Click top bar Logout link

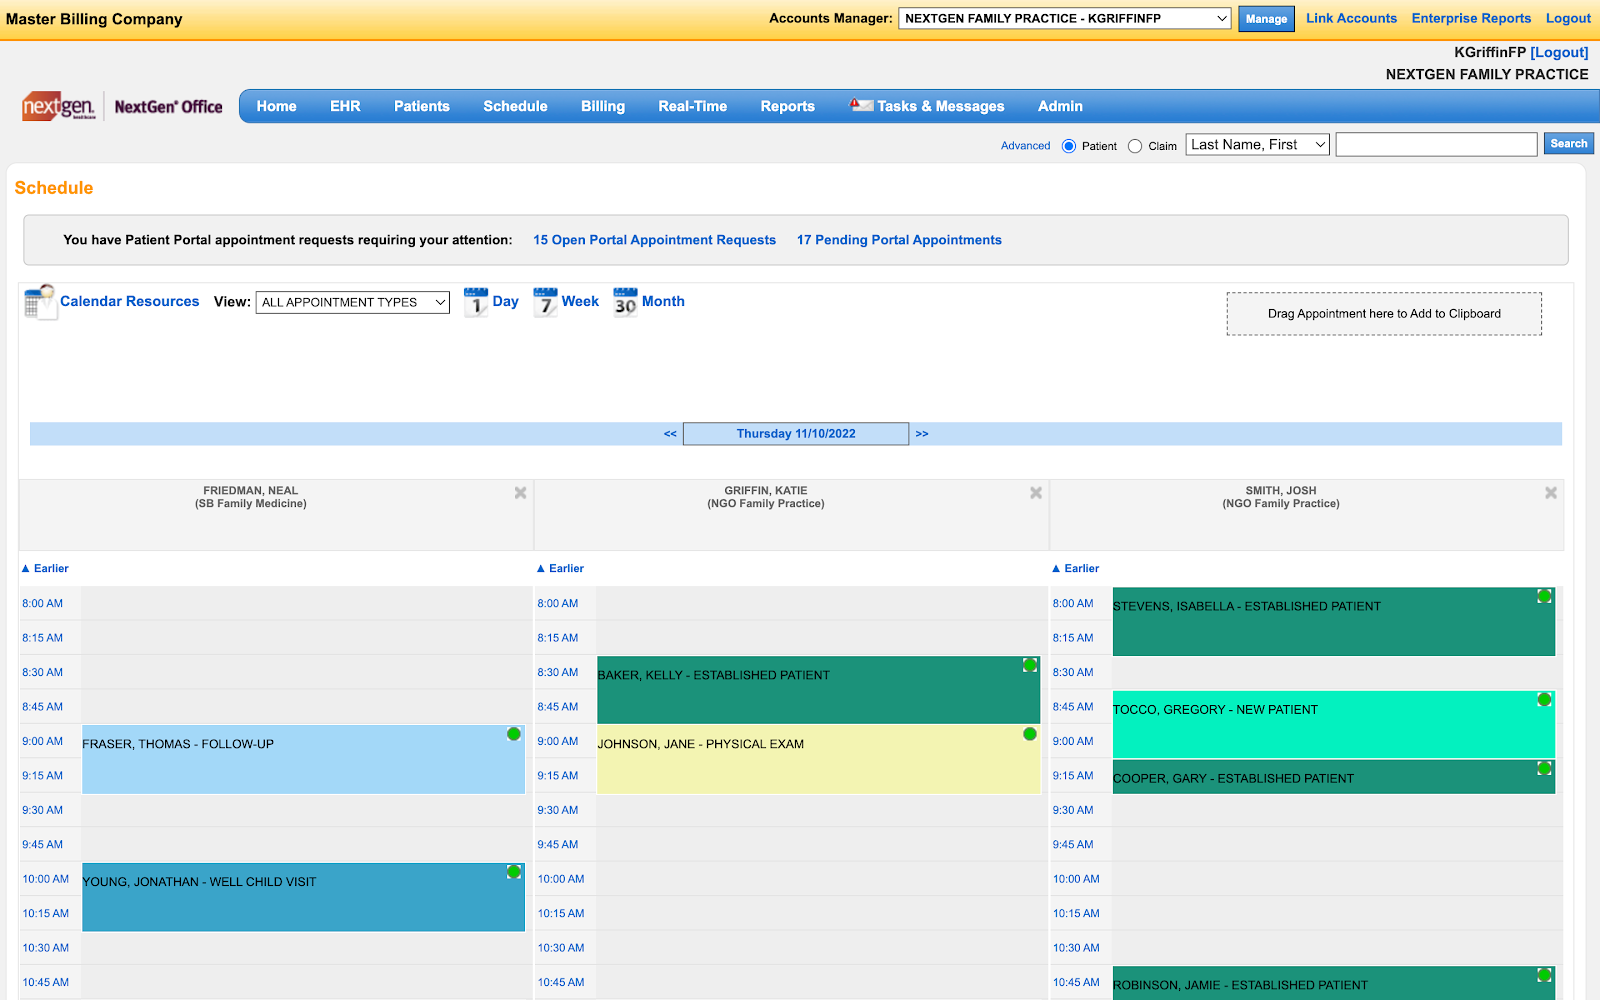click(x=1568, y=18)
